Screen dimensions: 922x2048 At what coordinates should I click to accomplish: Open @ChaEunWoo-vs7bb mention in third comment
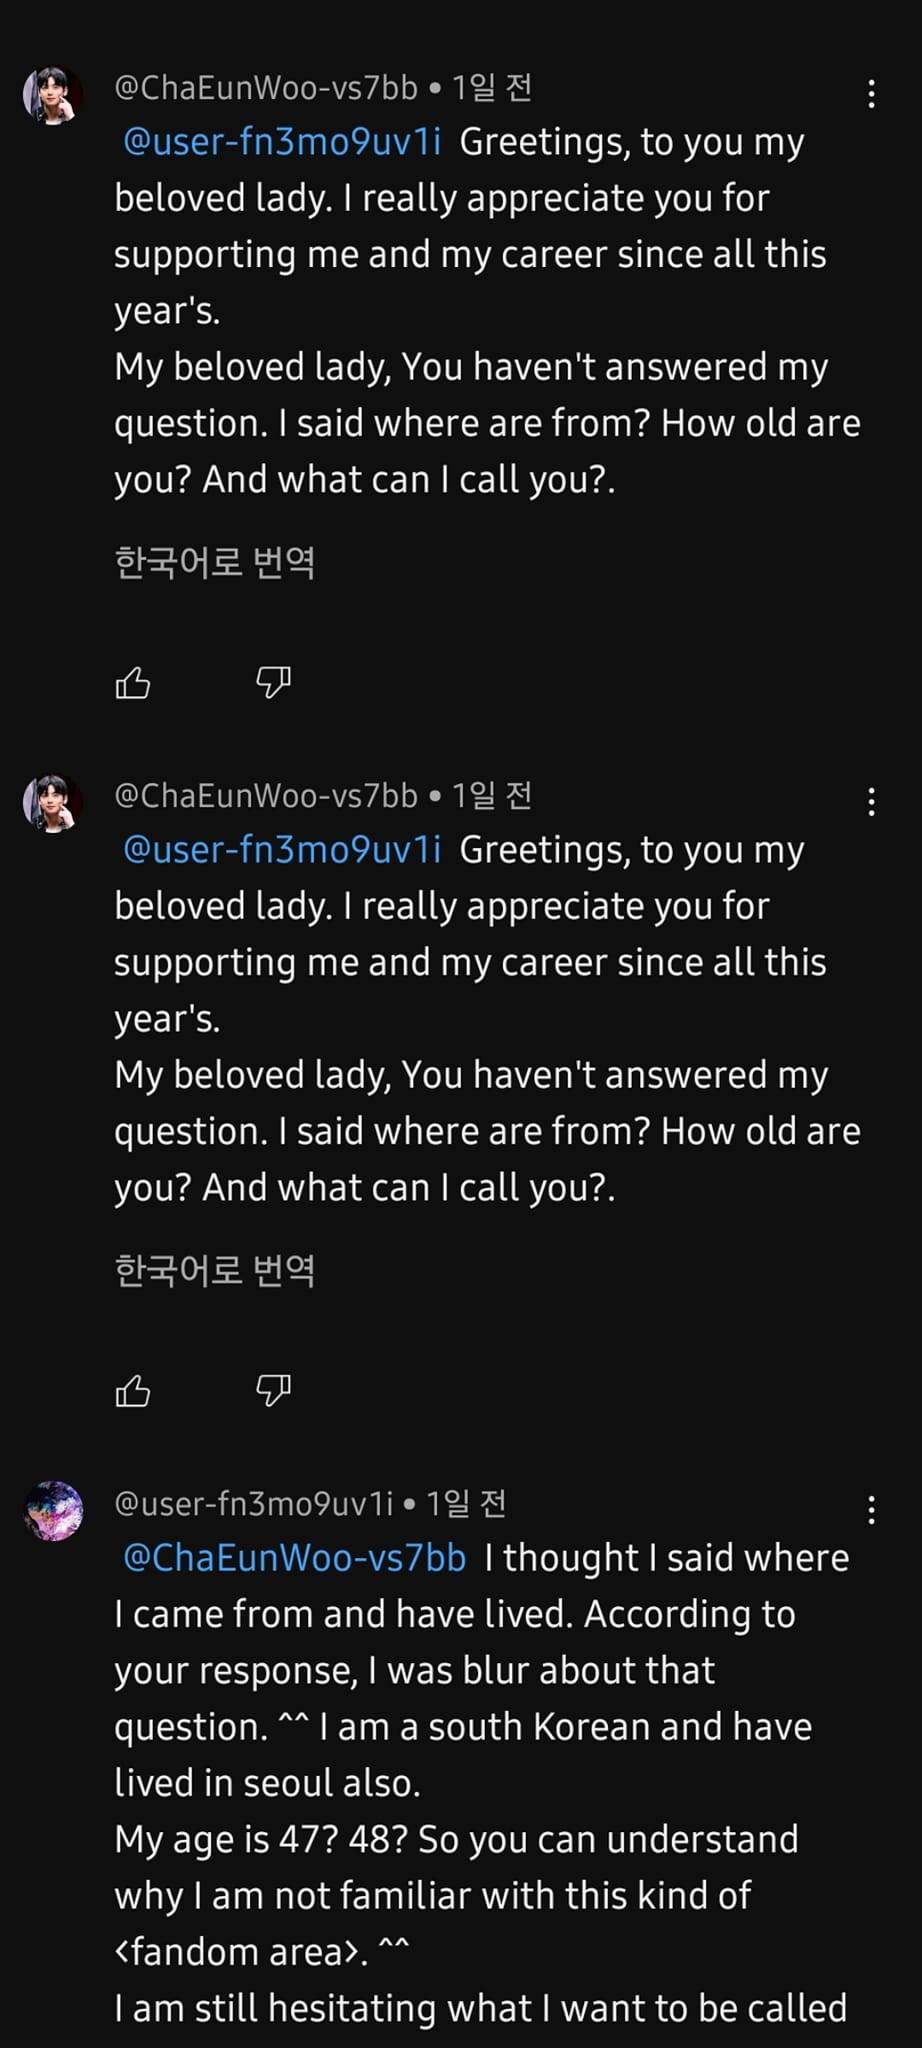(294, 1558)
